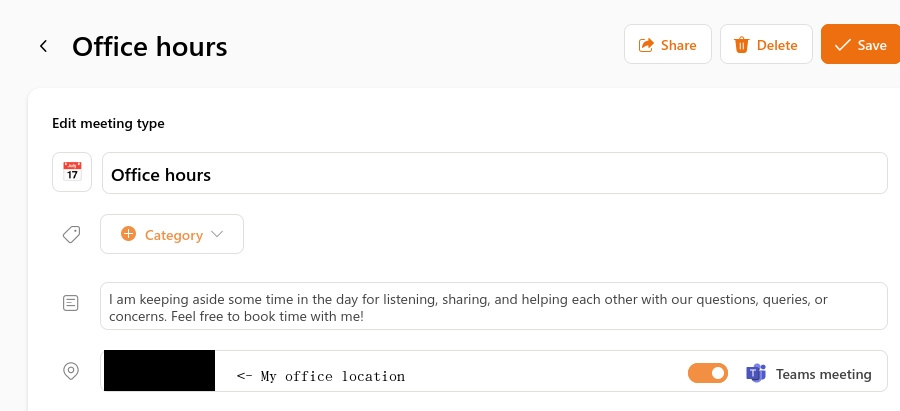Image resolution: width=900 pixels, height=411 pixels.
Task: Open the Category dropdown
Action: point(172,235)
